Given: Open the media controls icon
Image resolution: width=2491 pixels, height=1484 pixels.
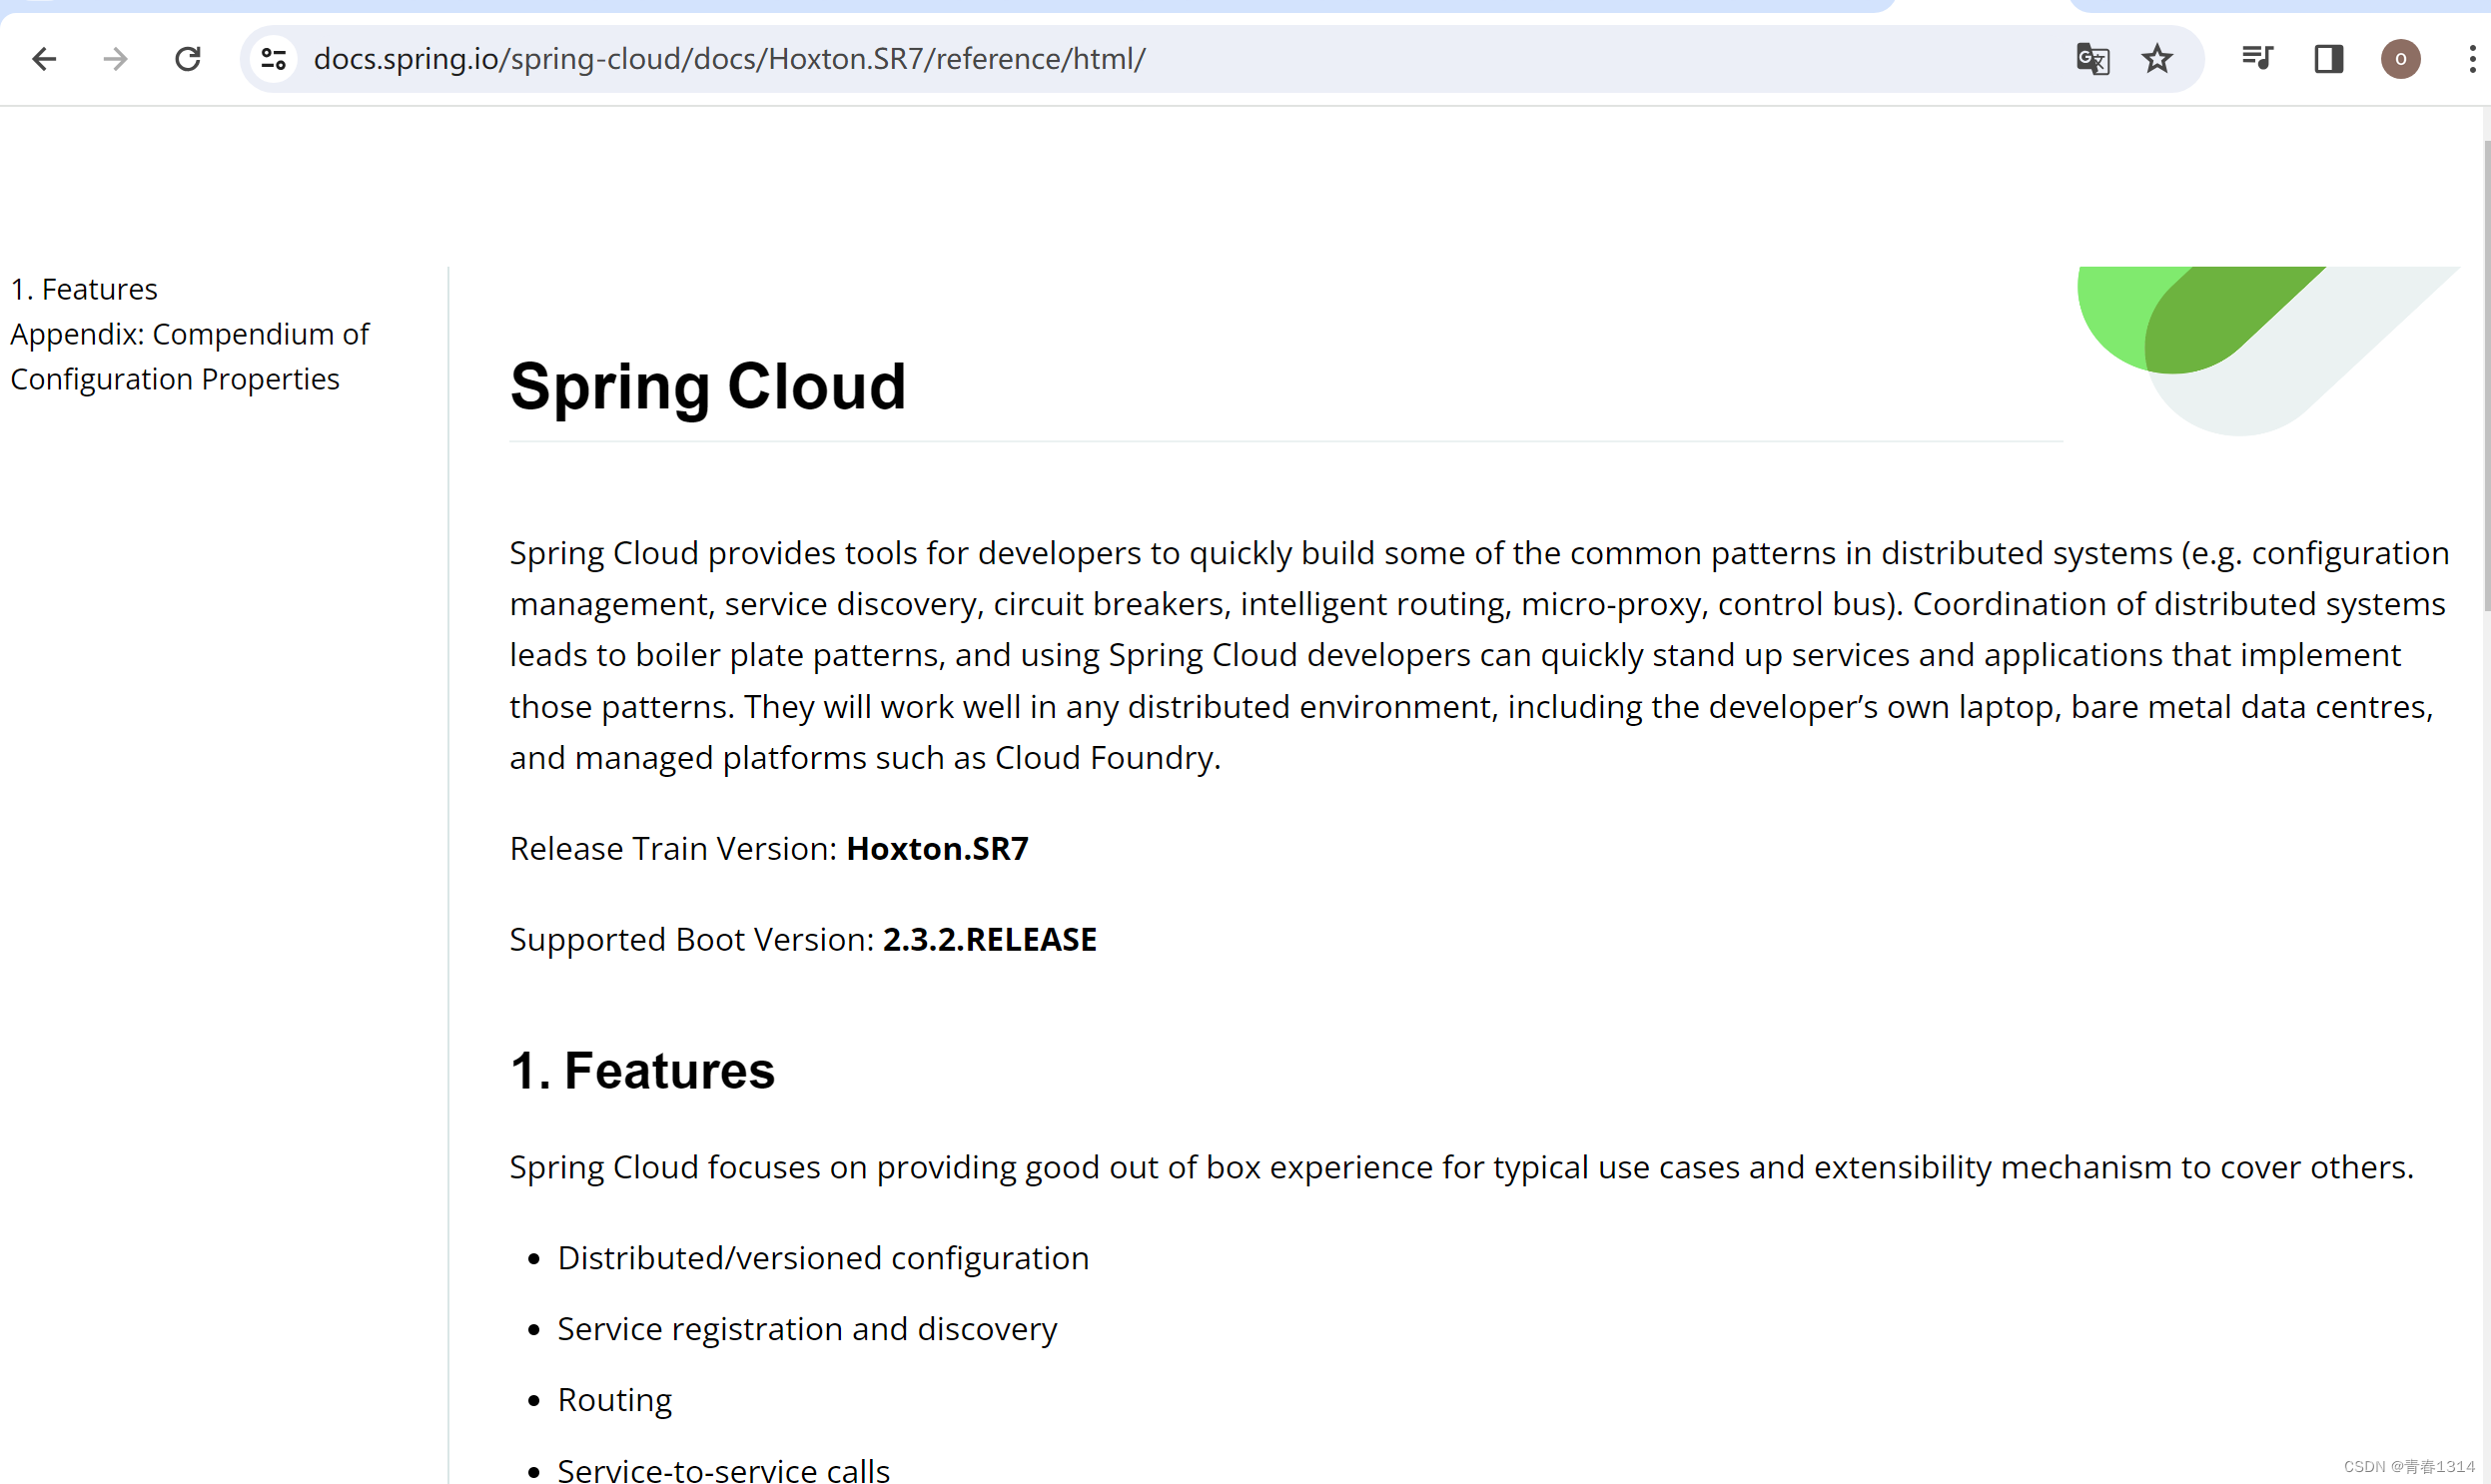Looking at the screenshot, I should click(x=2257, y=59).
